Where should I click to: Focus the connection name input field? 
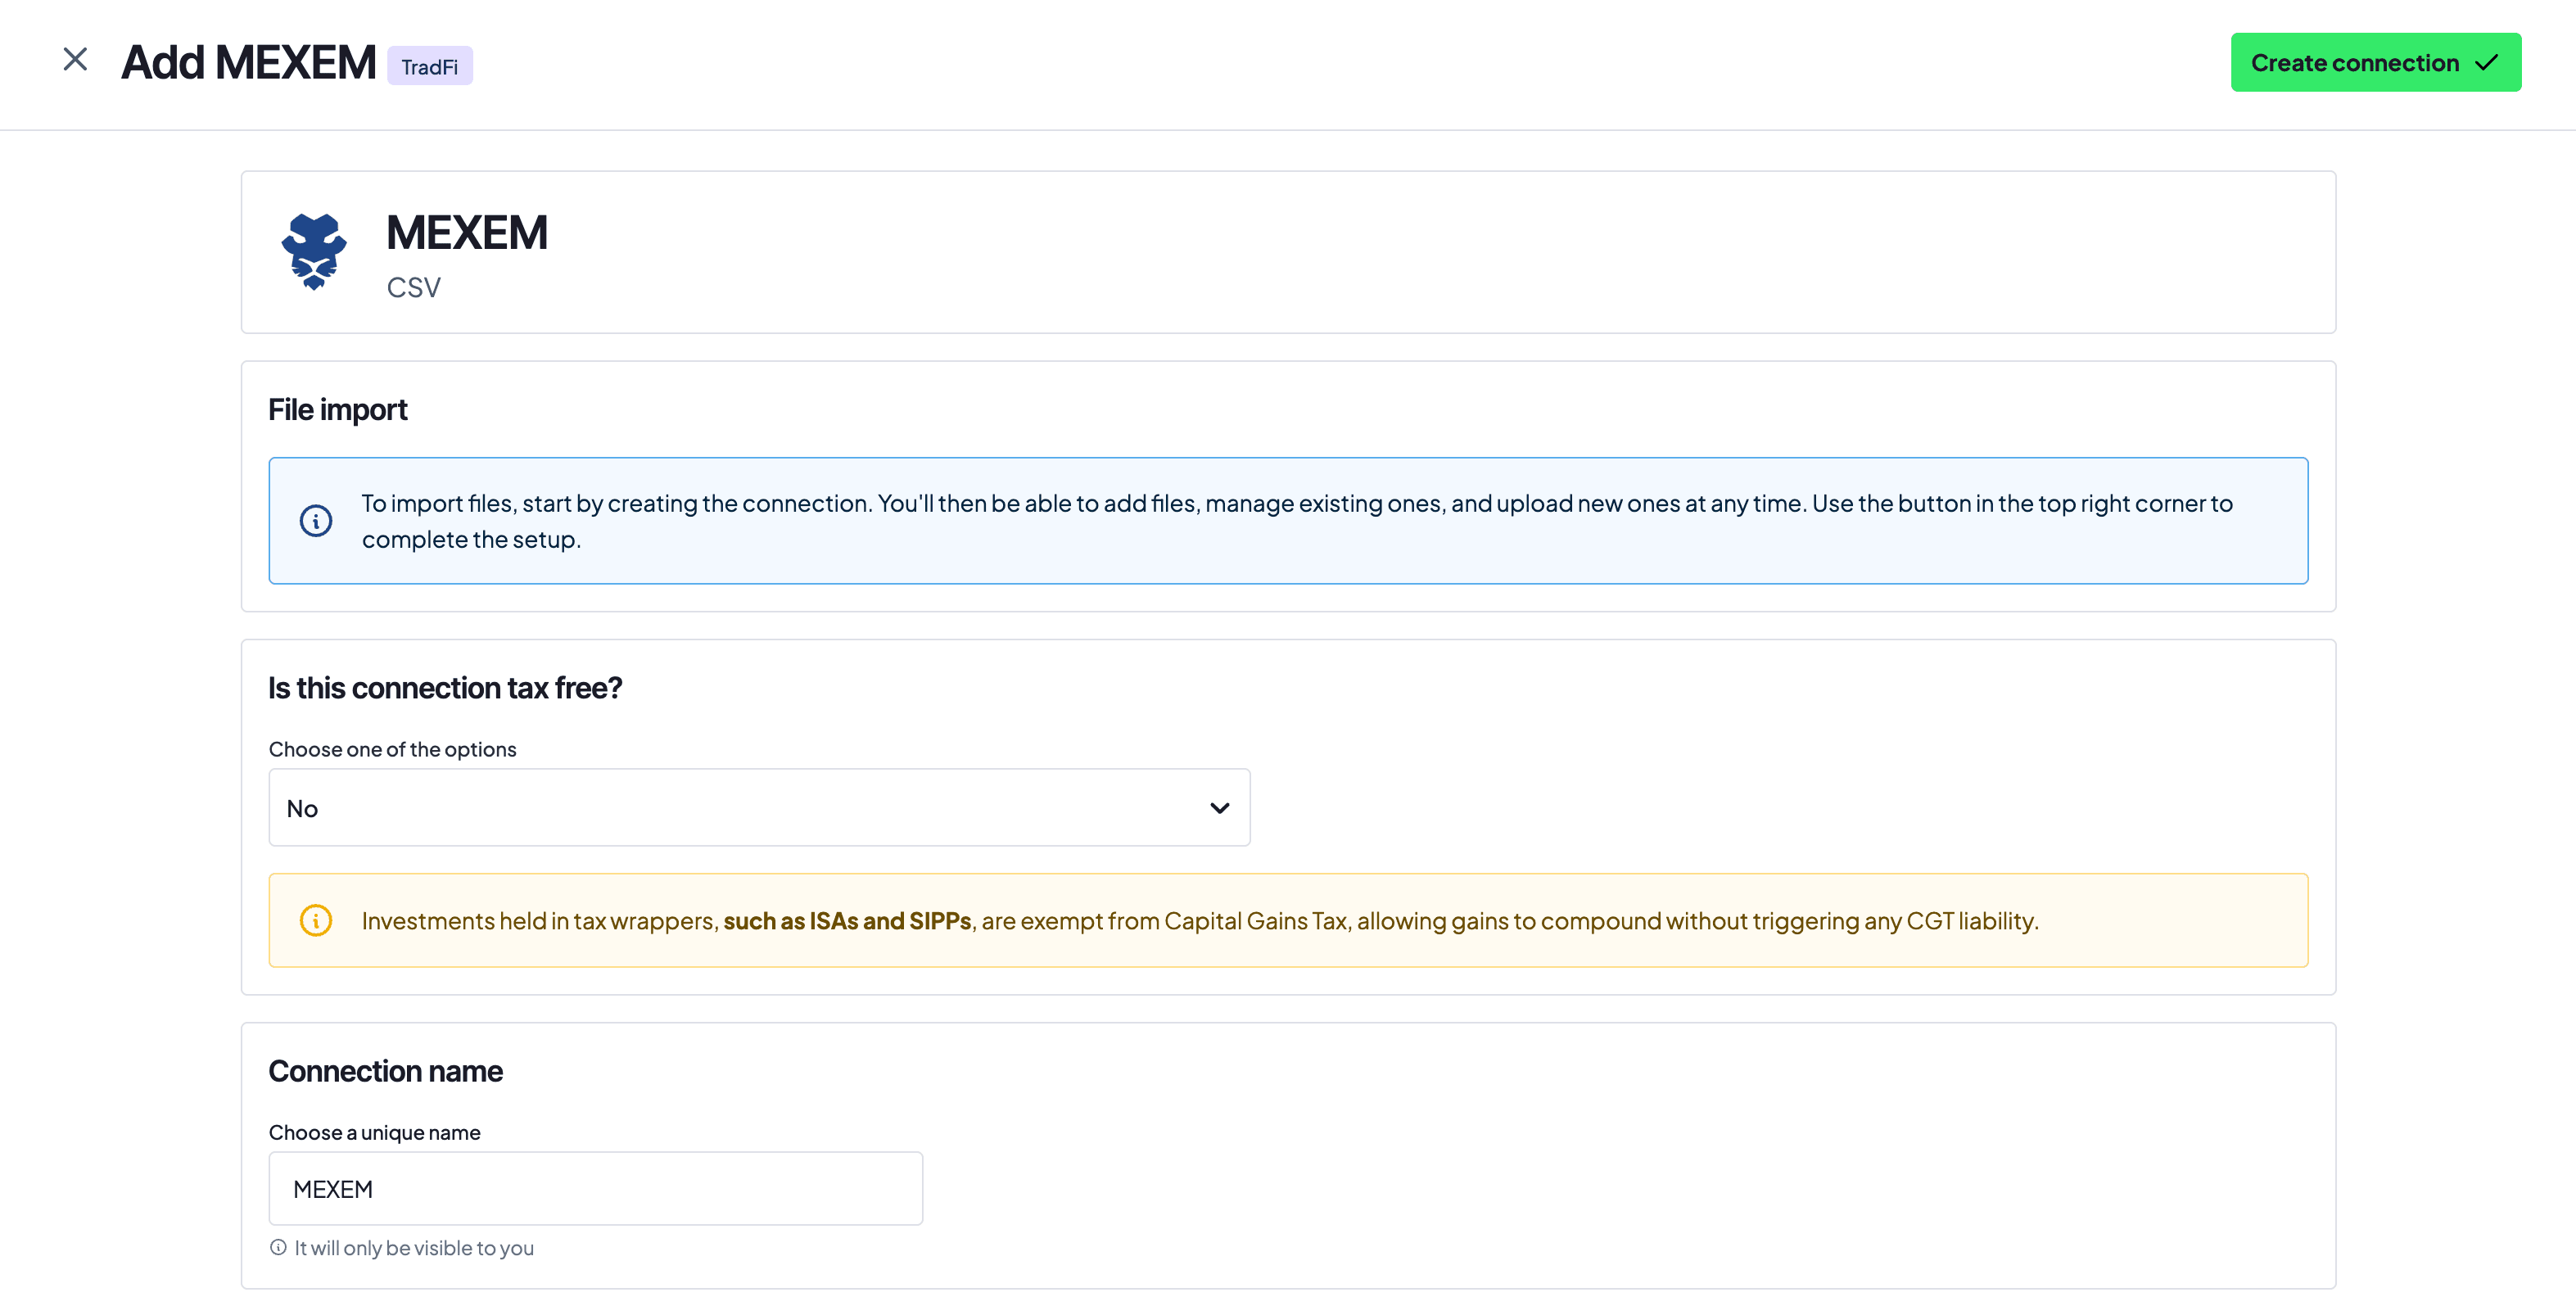point(596,1189)
